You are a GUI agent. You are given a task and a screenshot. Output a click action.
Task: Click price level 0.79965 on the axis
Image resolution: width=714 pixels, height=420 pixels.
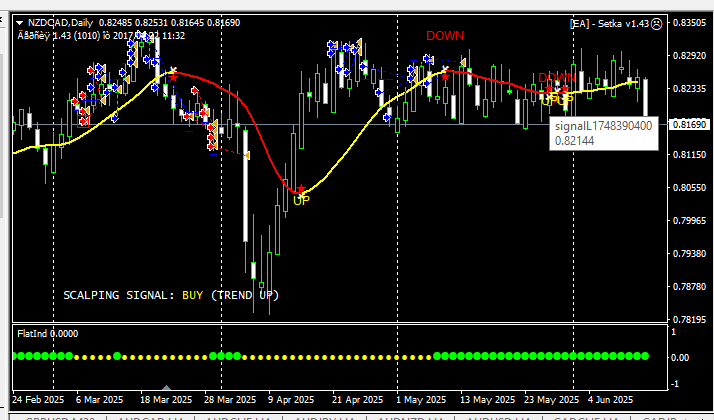coord(689,220)
